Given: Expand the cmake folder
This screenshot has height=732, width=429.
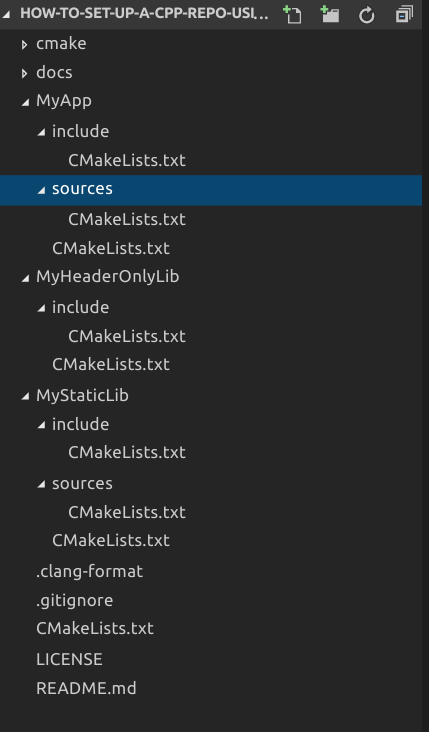Looking at the screenshot, I should 24,44.
